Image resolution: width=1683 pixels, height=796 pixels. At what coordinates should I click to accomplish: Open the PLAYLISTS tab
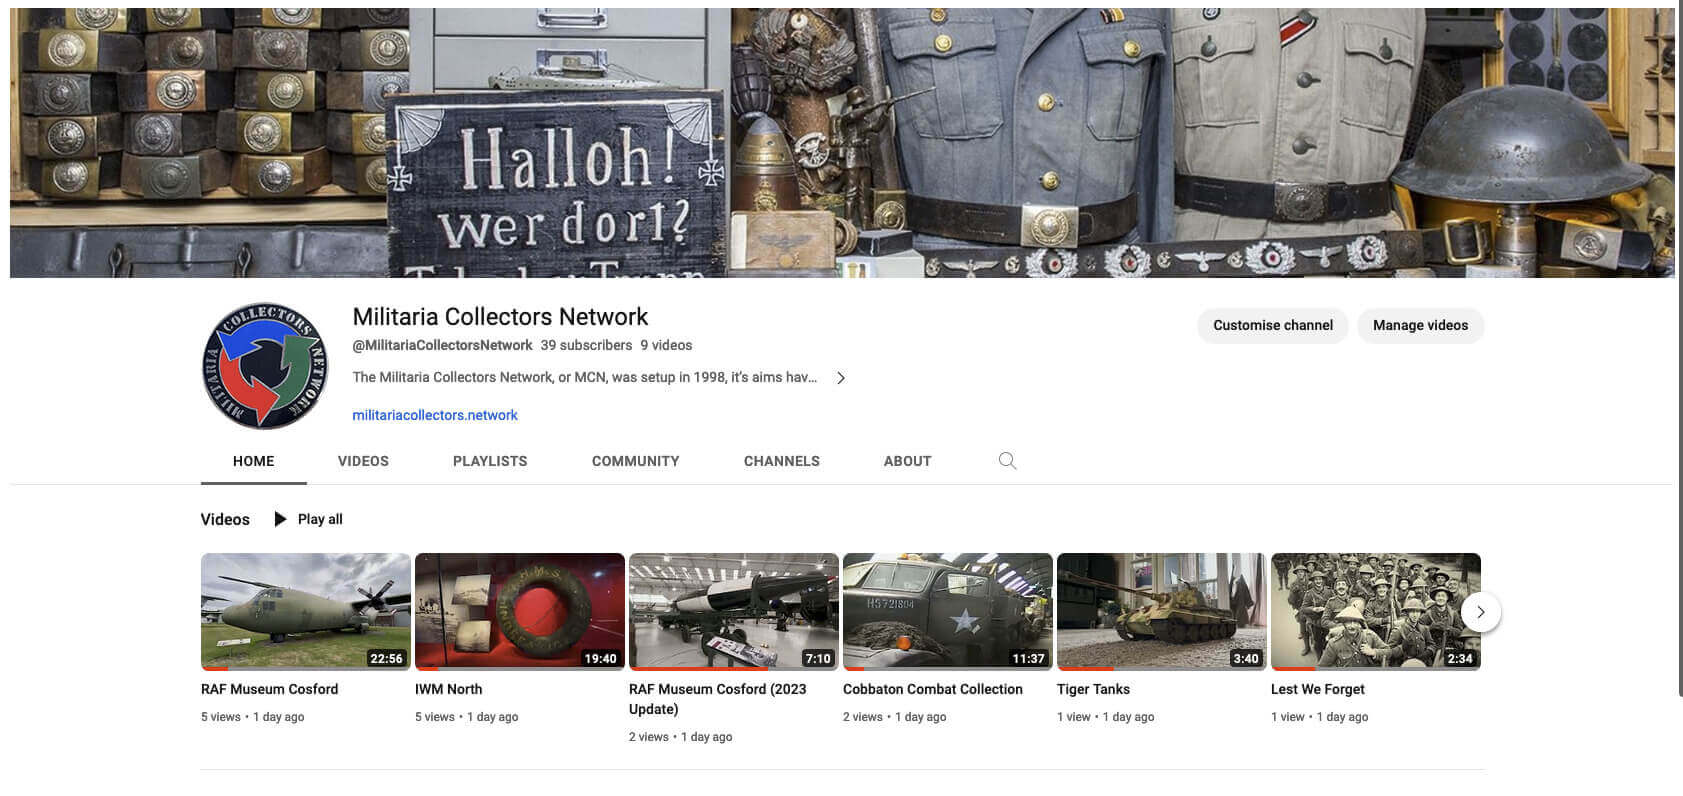[490, 461]
